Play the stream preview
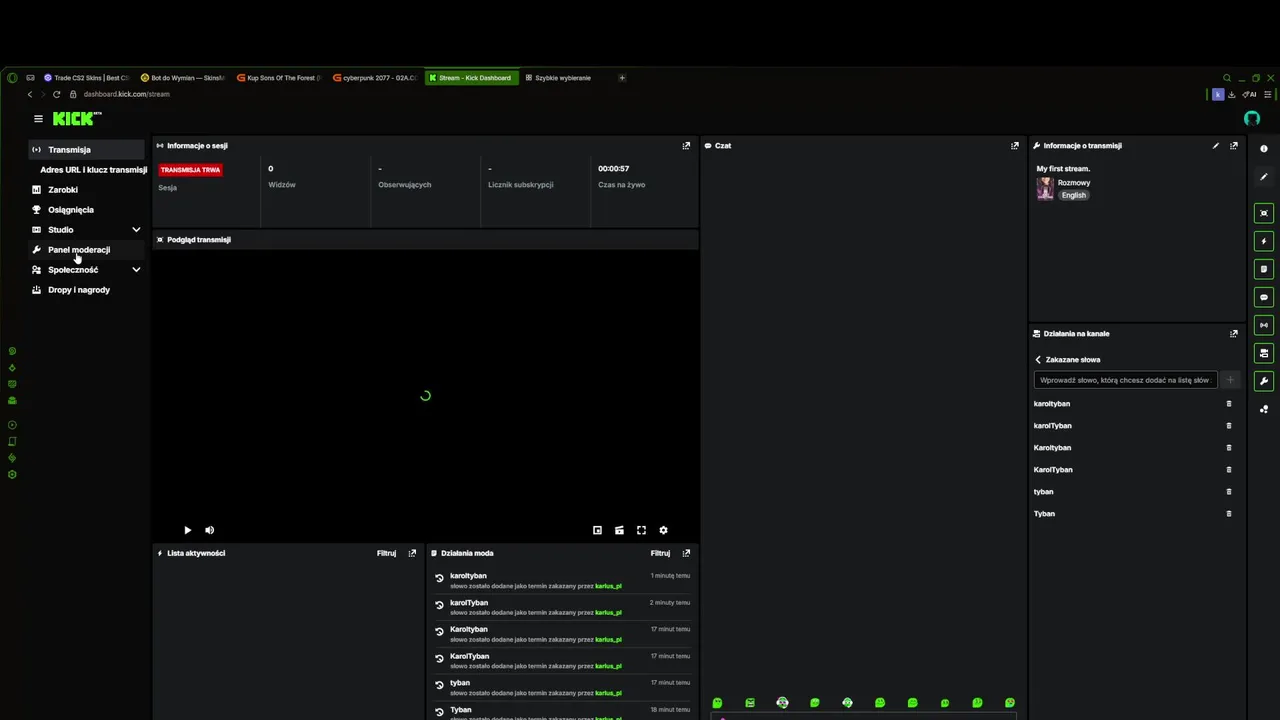Screen dimensions: 1280x720 pyautogui.click(x=187, y=531)
